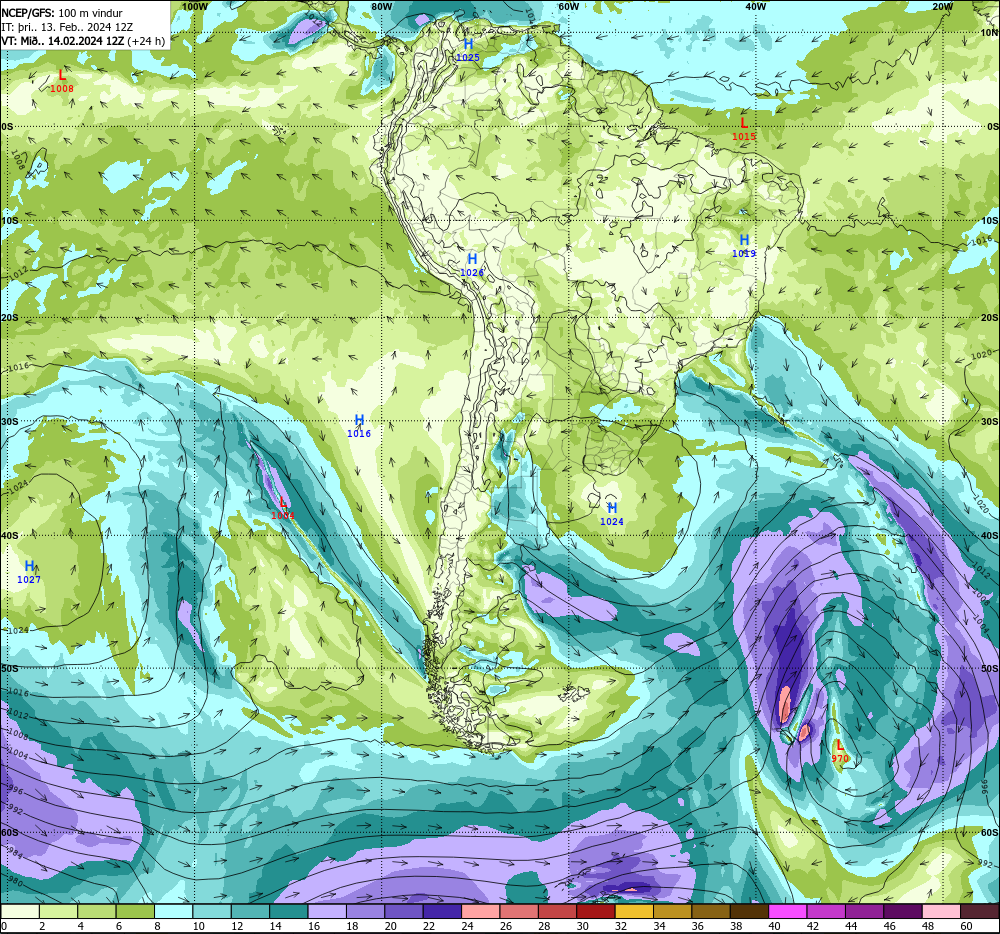Click the 40W longitude label
The width and height of the screenshot is (1000, 934).
755,6
